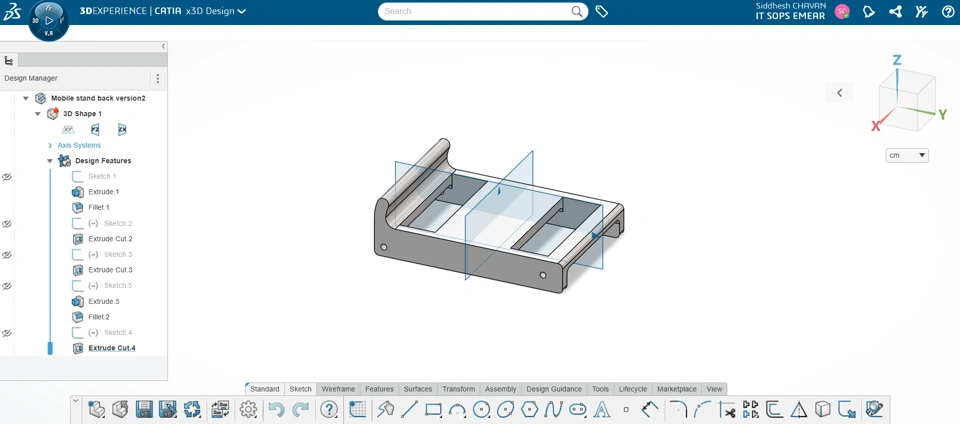The height and width of the screenshot is (424, 960).
Task: Collapse the Design Features node
Action: tap(50, 161)
